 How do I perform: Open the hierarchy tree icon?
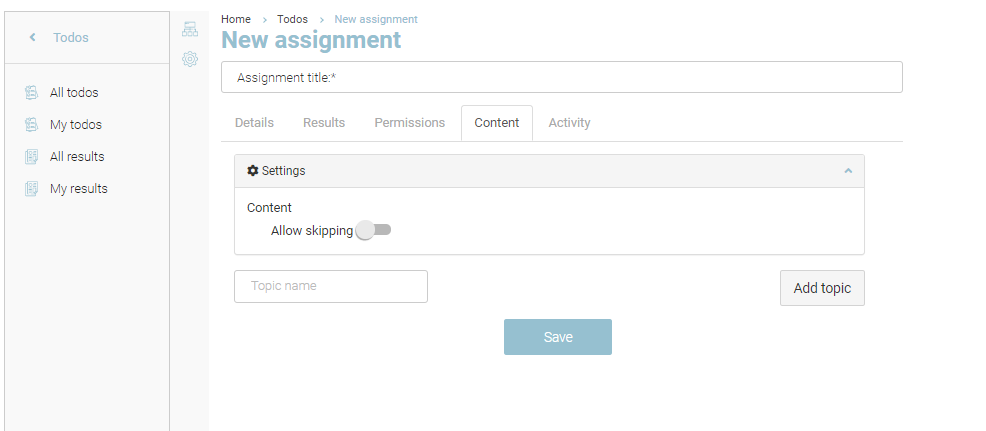pyautogui.click(x=190, y=30)
